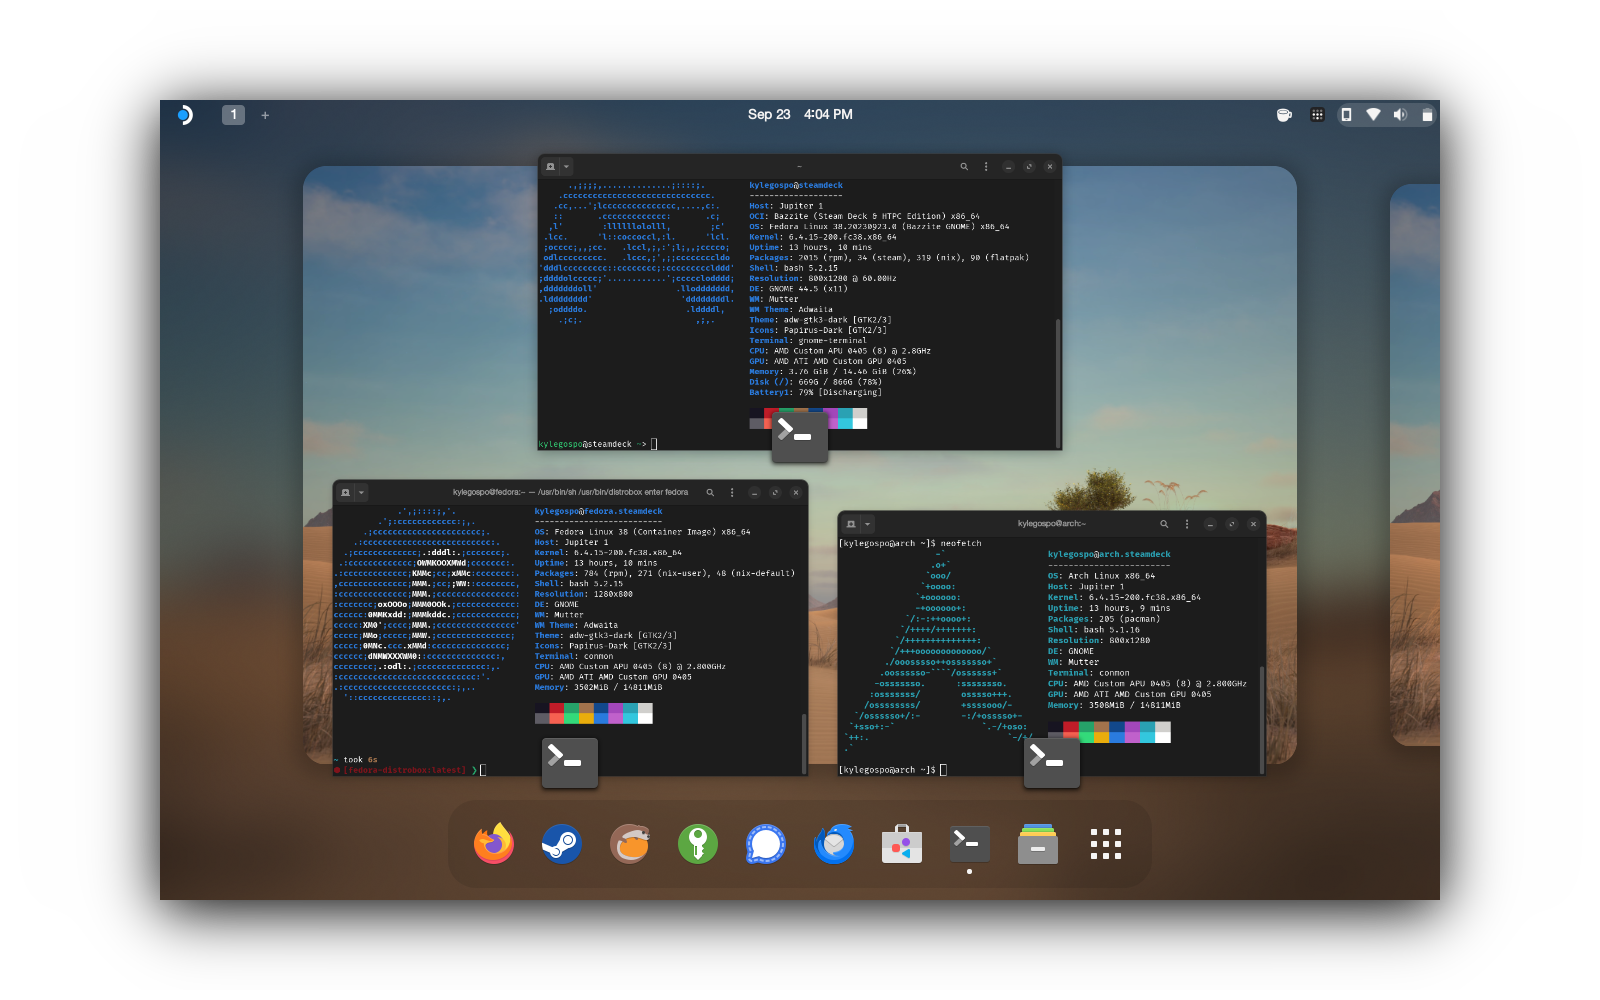The height and width of the screenshot is (1000, 1600).
Task: Launch Thunderbird mail from the dock
Action: click(x=834, y=844)
